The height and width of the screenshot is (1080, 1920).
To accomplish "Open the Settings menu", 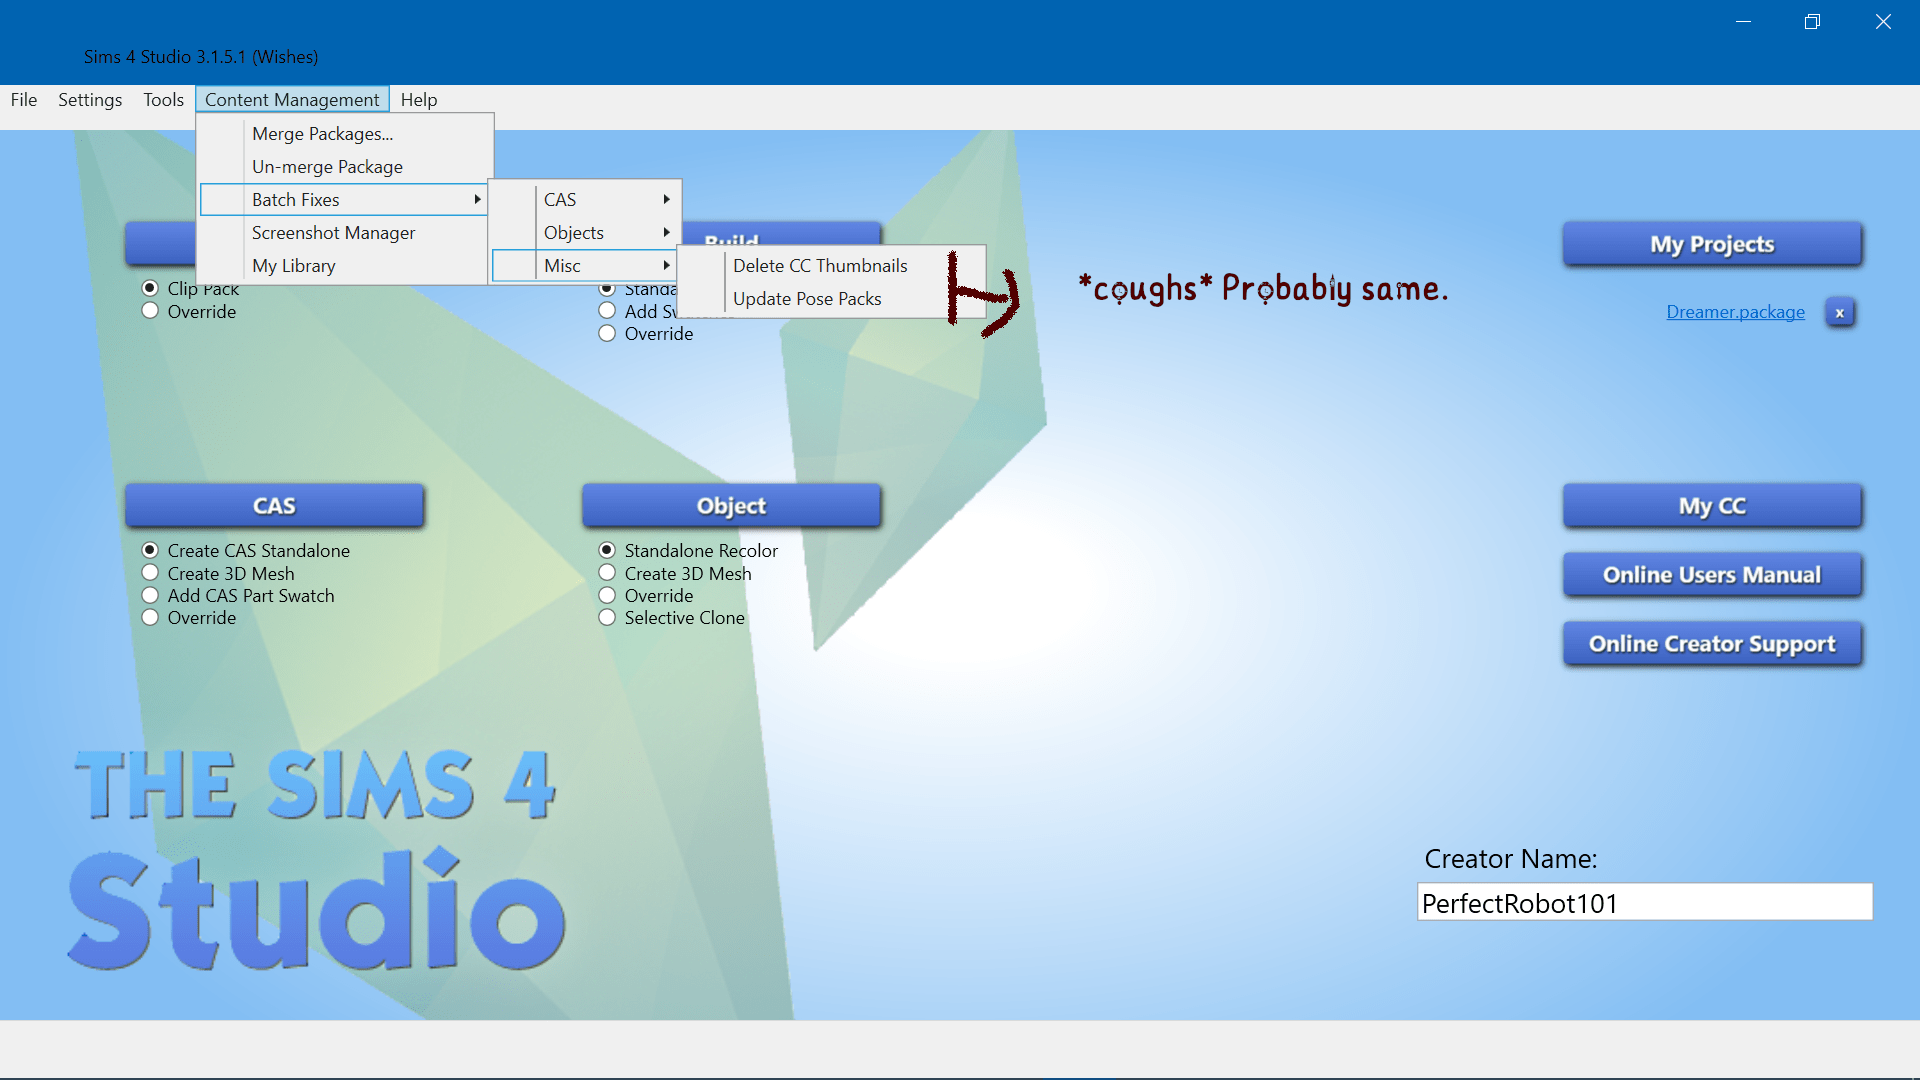I will (90, 99).
